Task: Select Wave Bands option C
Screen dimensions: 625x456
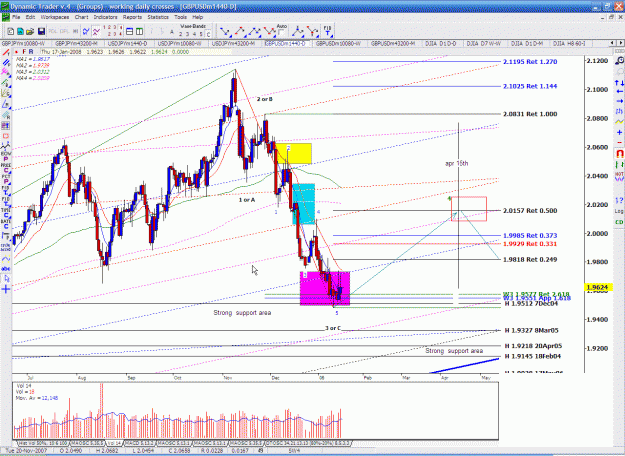Action: point(208,34)
